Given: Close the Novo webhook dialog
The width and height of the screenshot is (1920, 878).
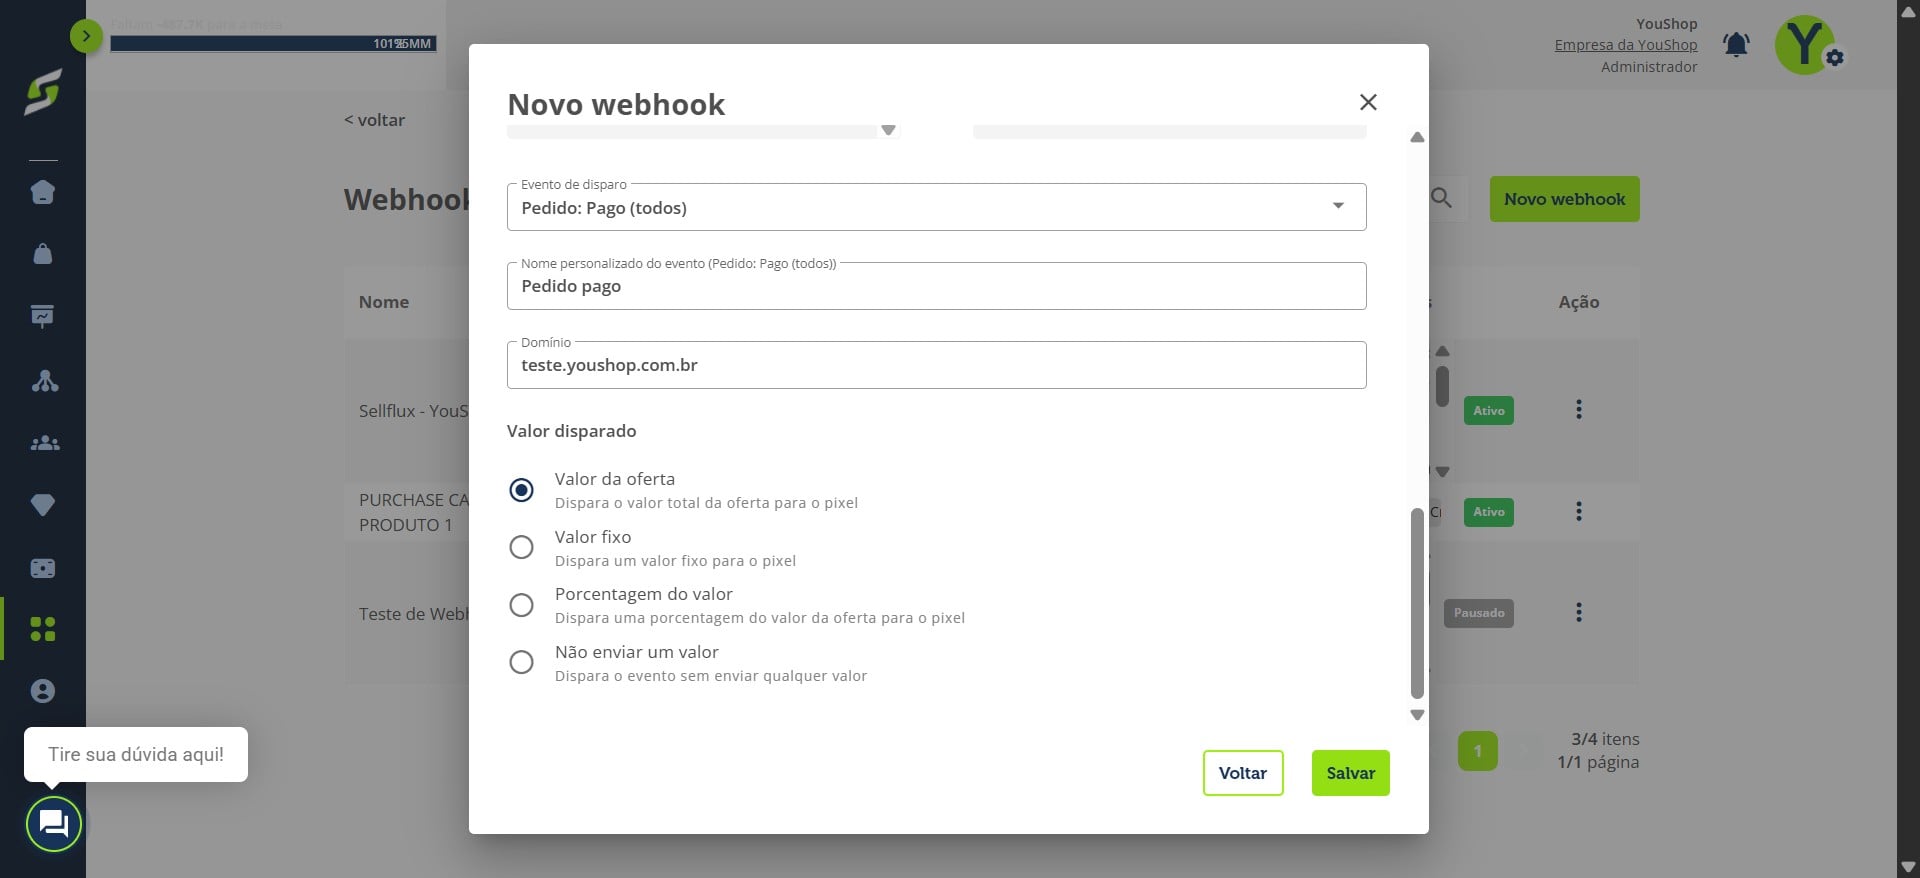Looking at the screenshot, I should 1368,102.
